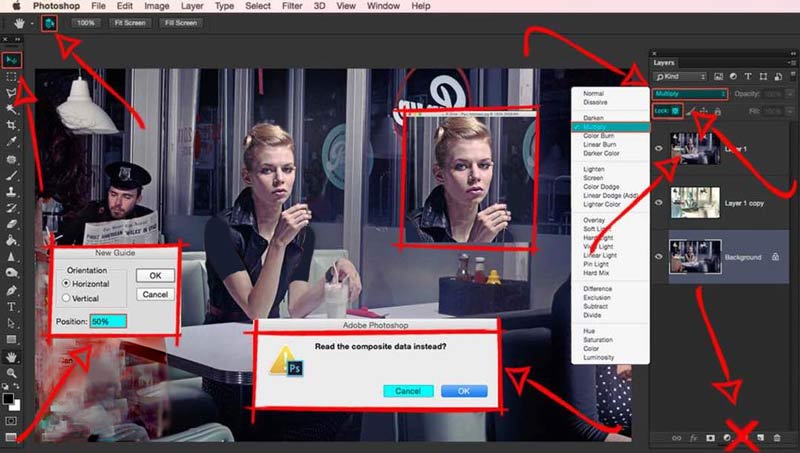The height and width of the screenshot is (453, 800).
Task: Select the Crop tool
Action: tap(12, 125)
